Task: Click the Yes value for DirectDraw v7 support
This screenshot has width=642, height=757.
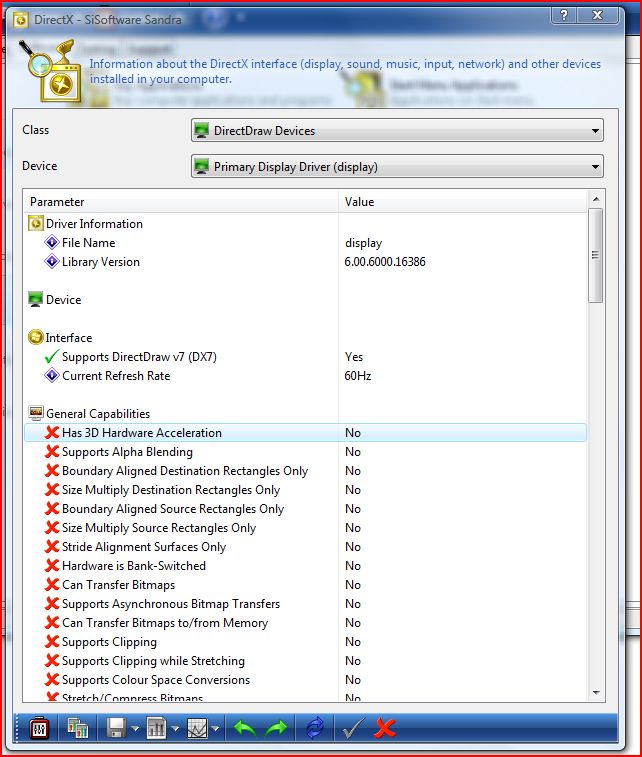Action: point(354,357)
